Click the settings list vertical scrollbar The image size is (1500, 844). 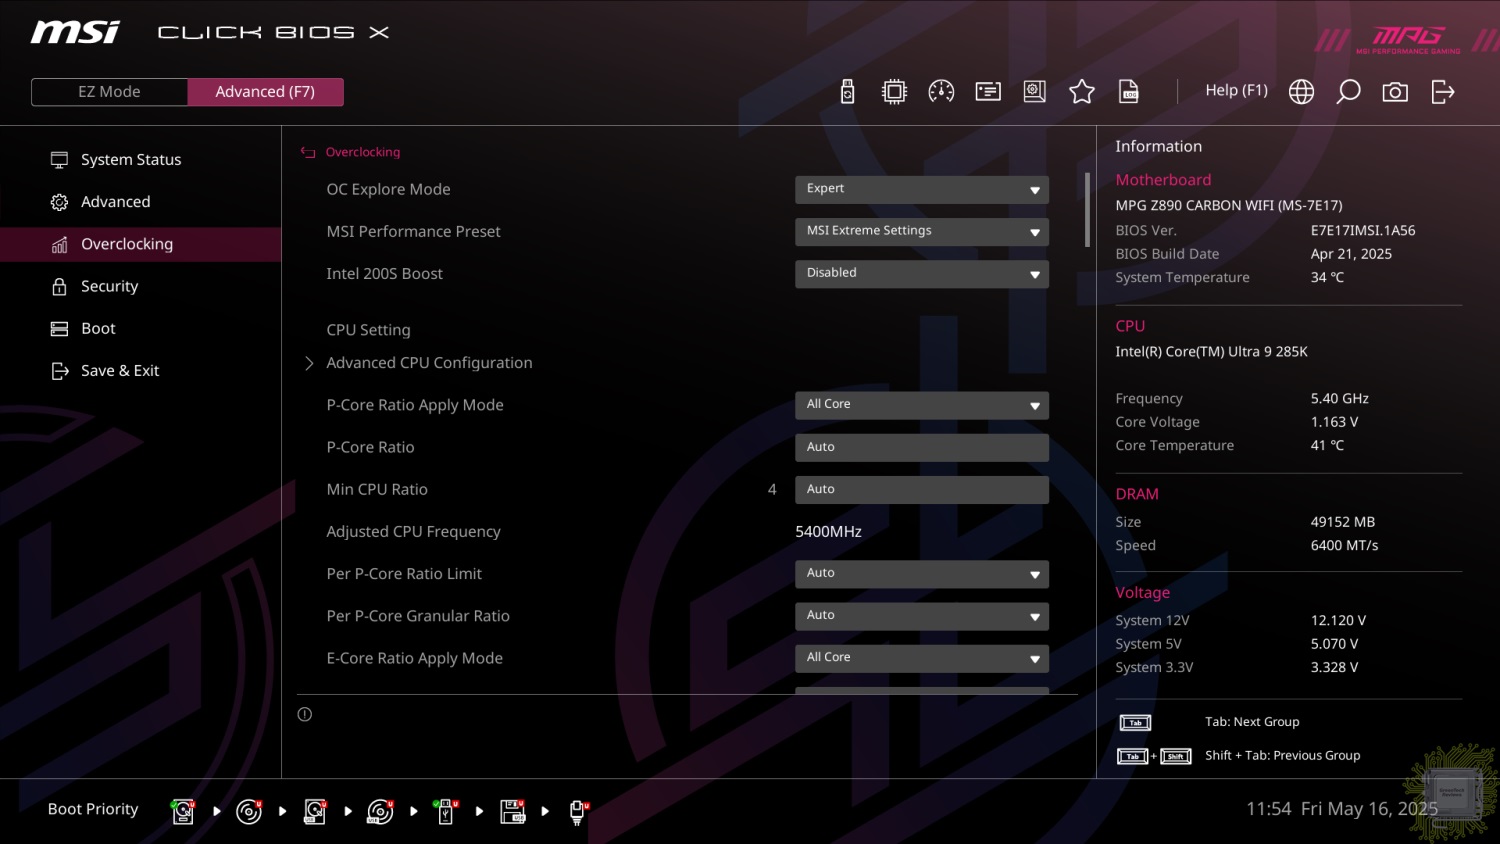1087,210
